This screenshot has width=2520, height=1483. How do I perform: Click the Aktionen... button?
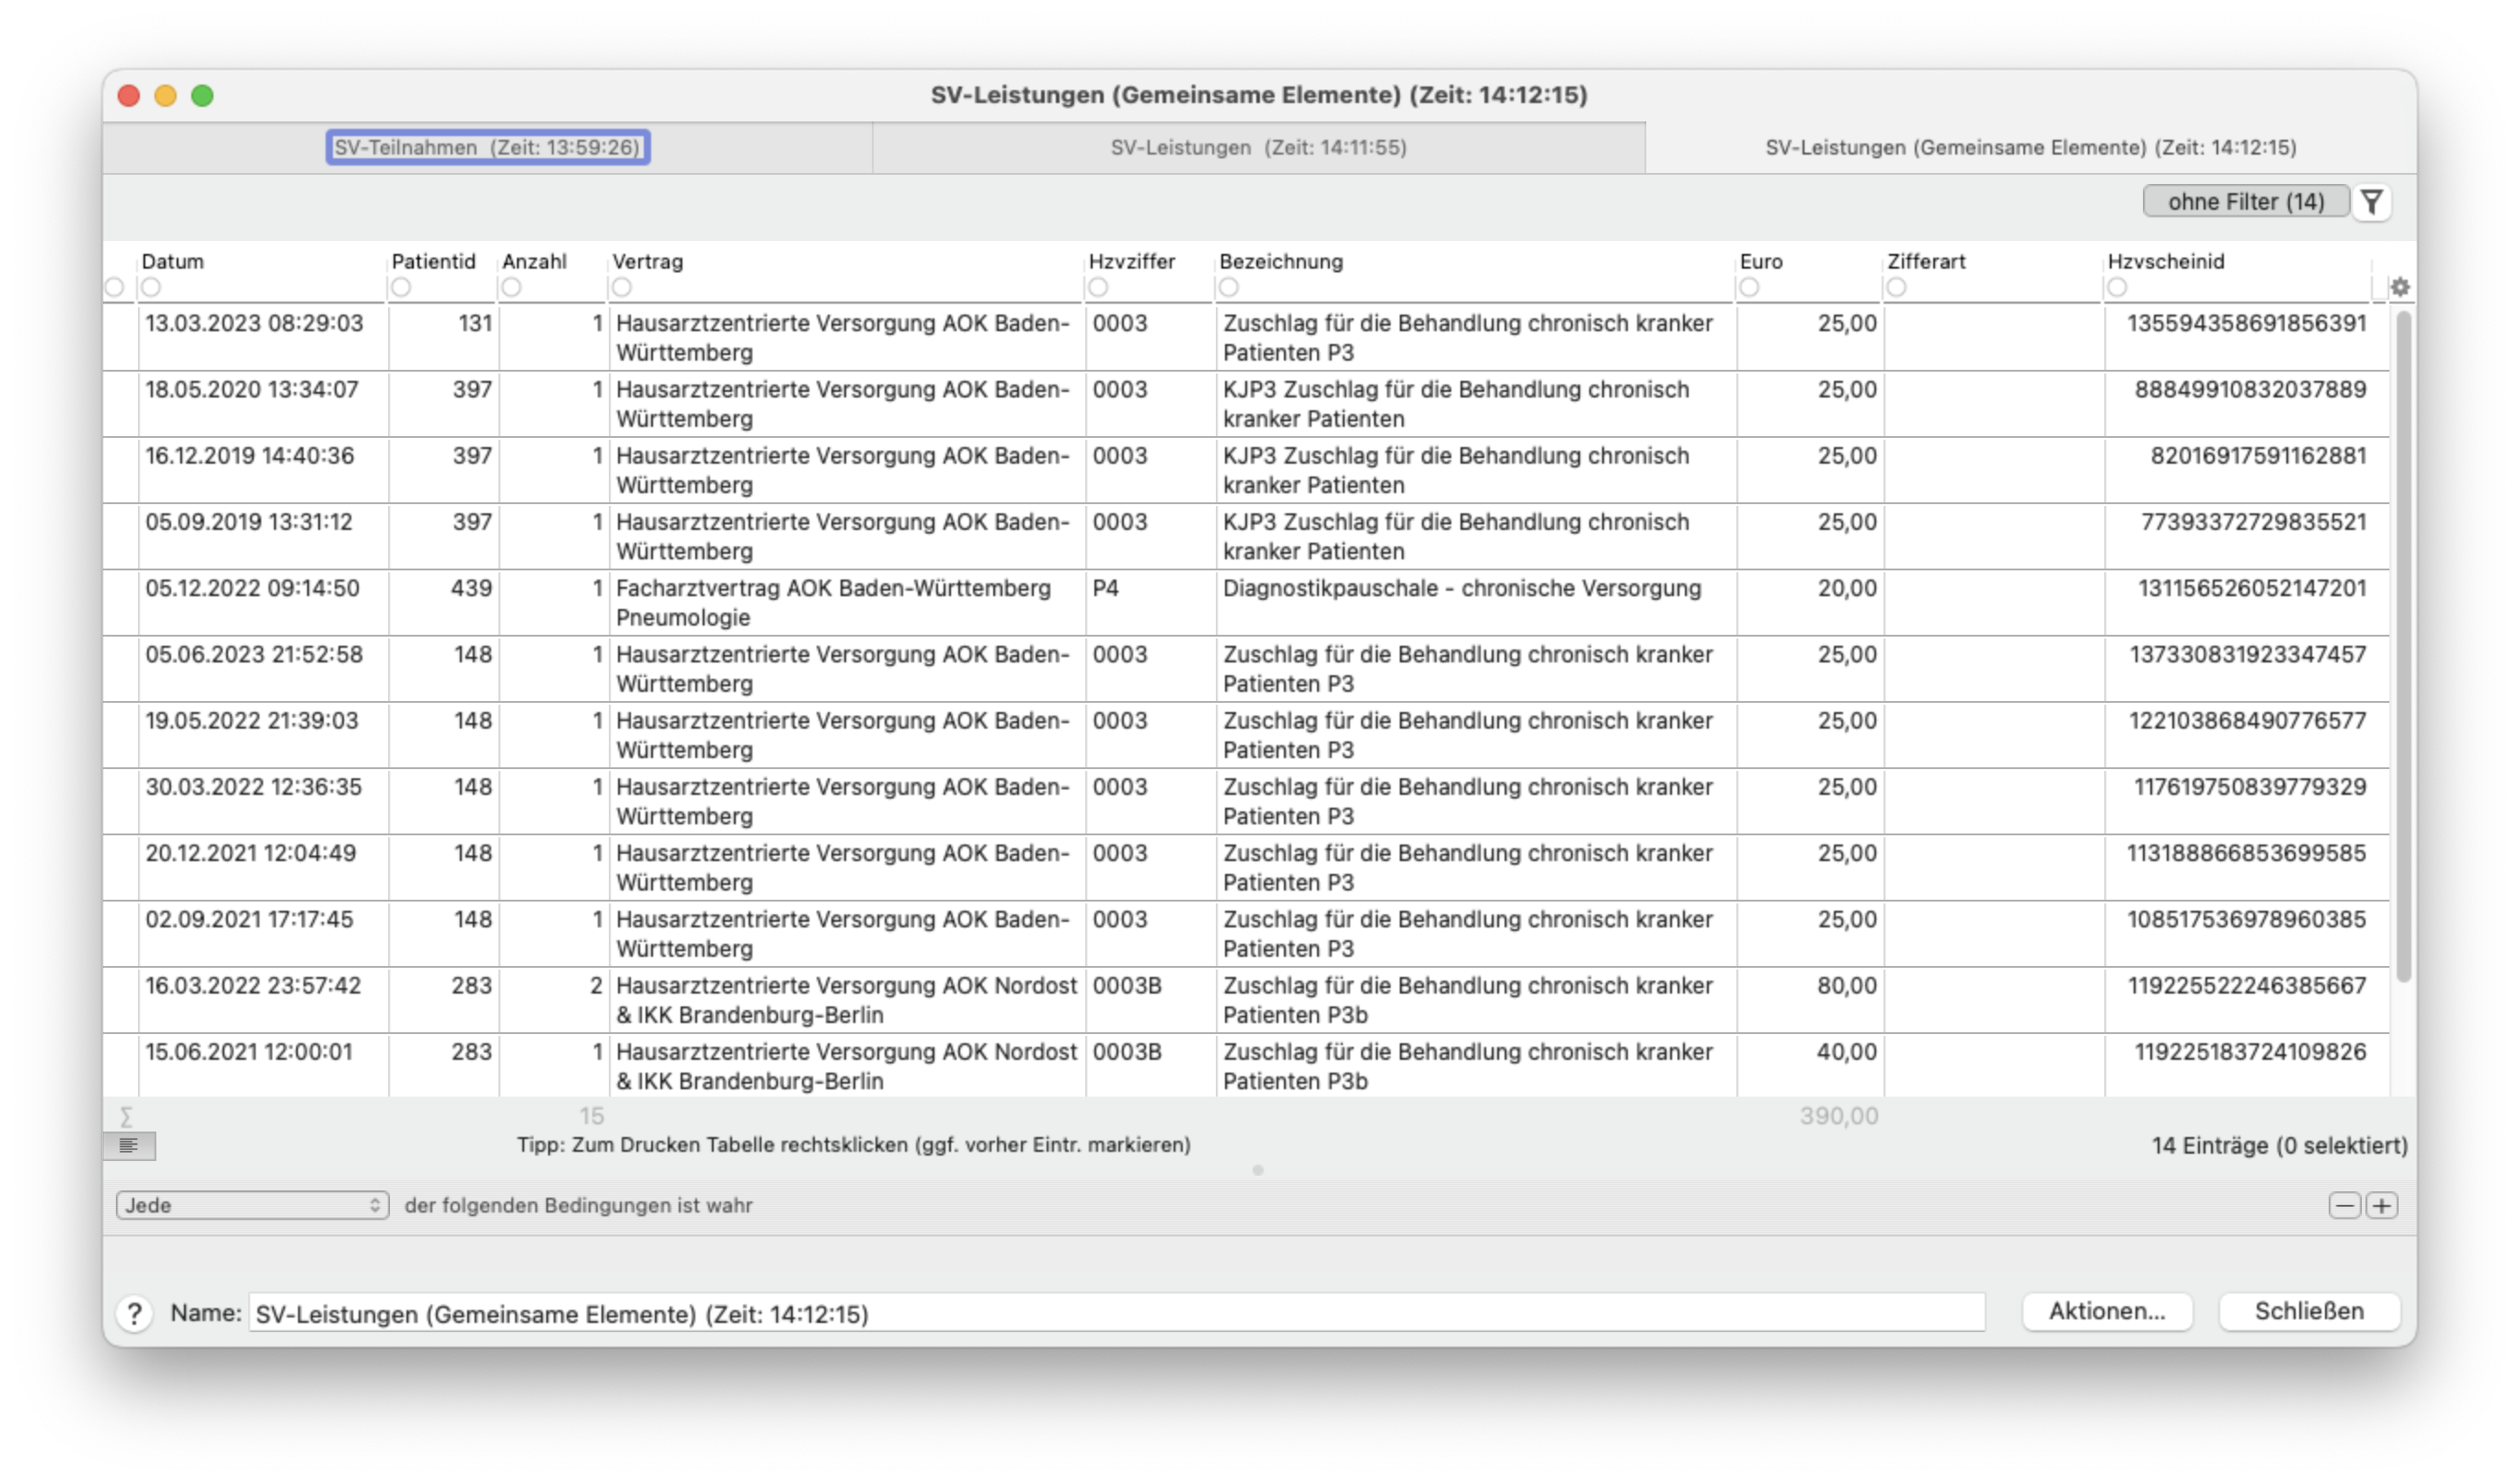coord(2107,1311)
